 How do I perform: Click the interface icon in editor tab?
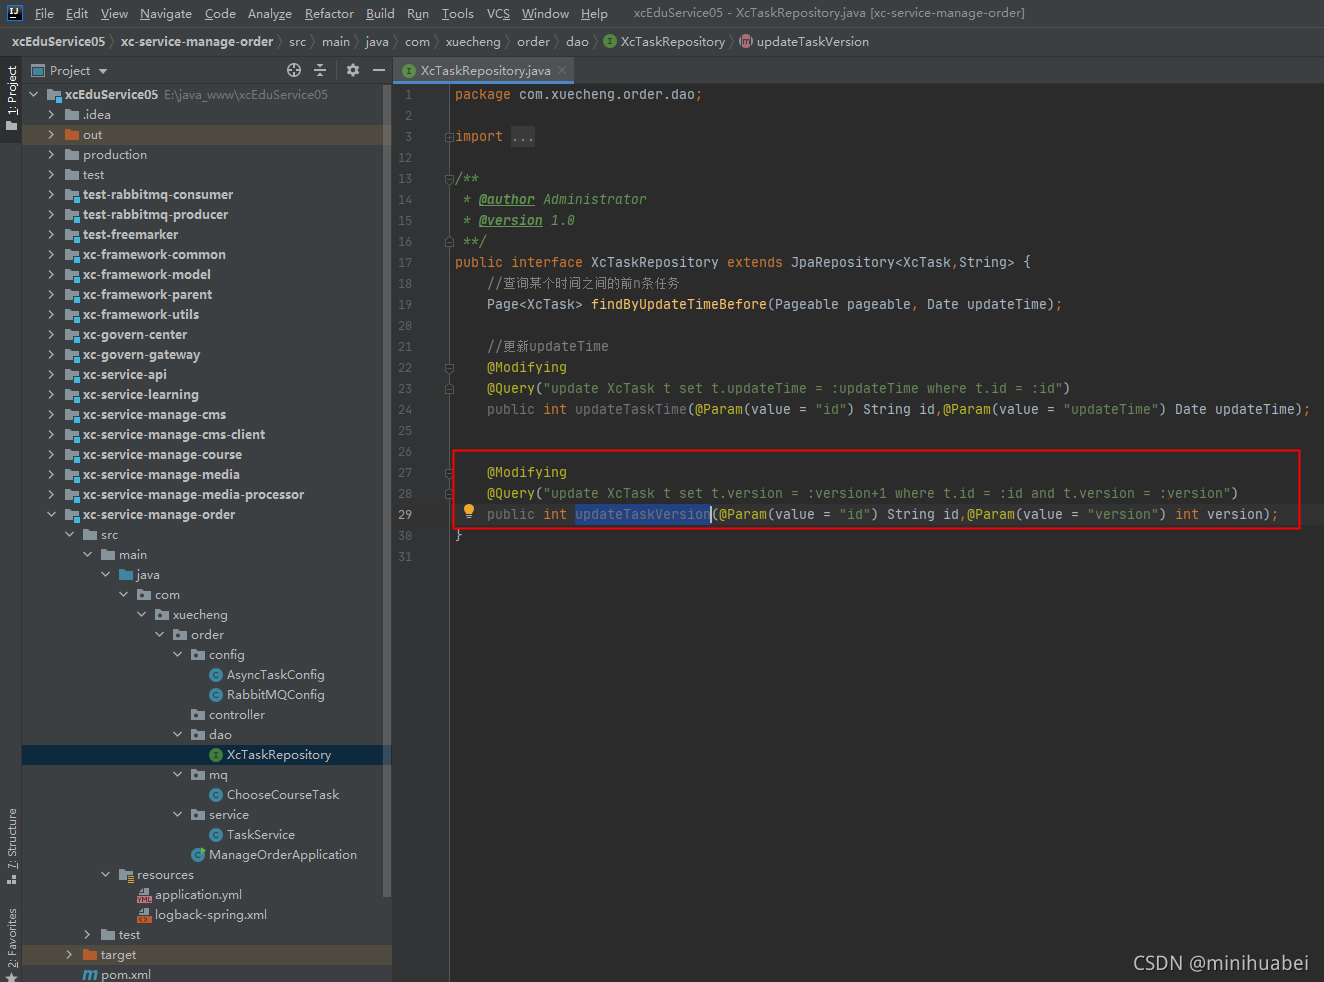point(409,71)
